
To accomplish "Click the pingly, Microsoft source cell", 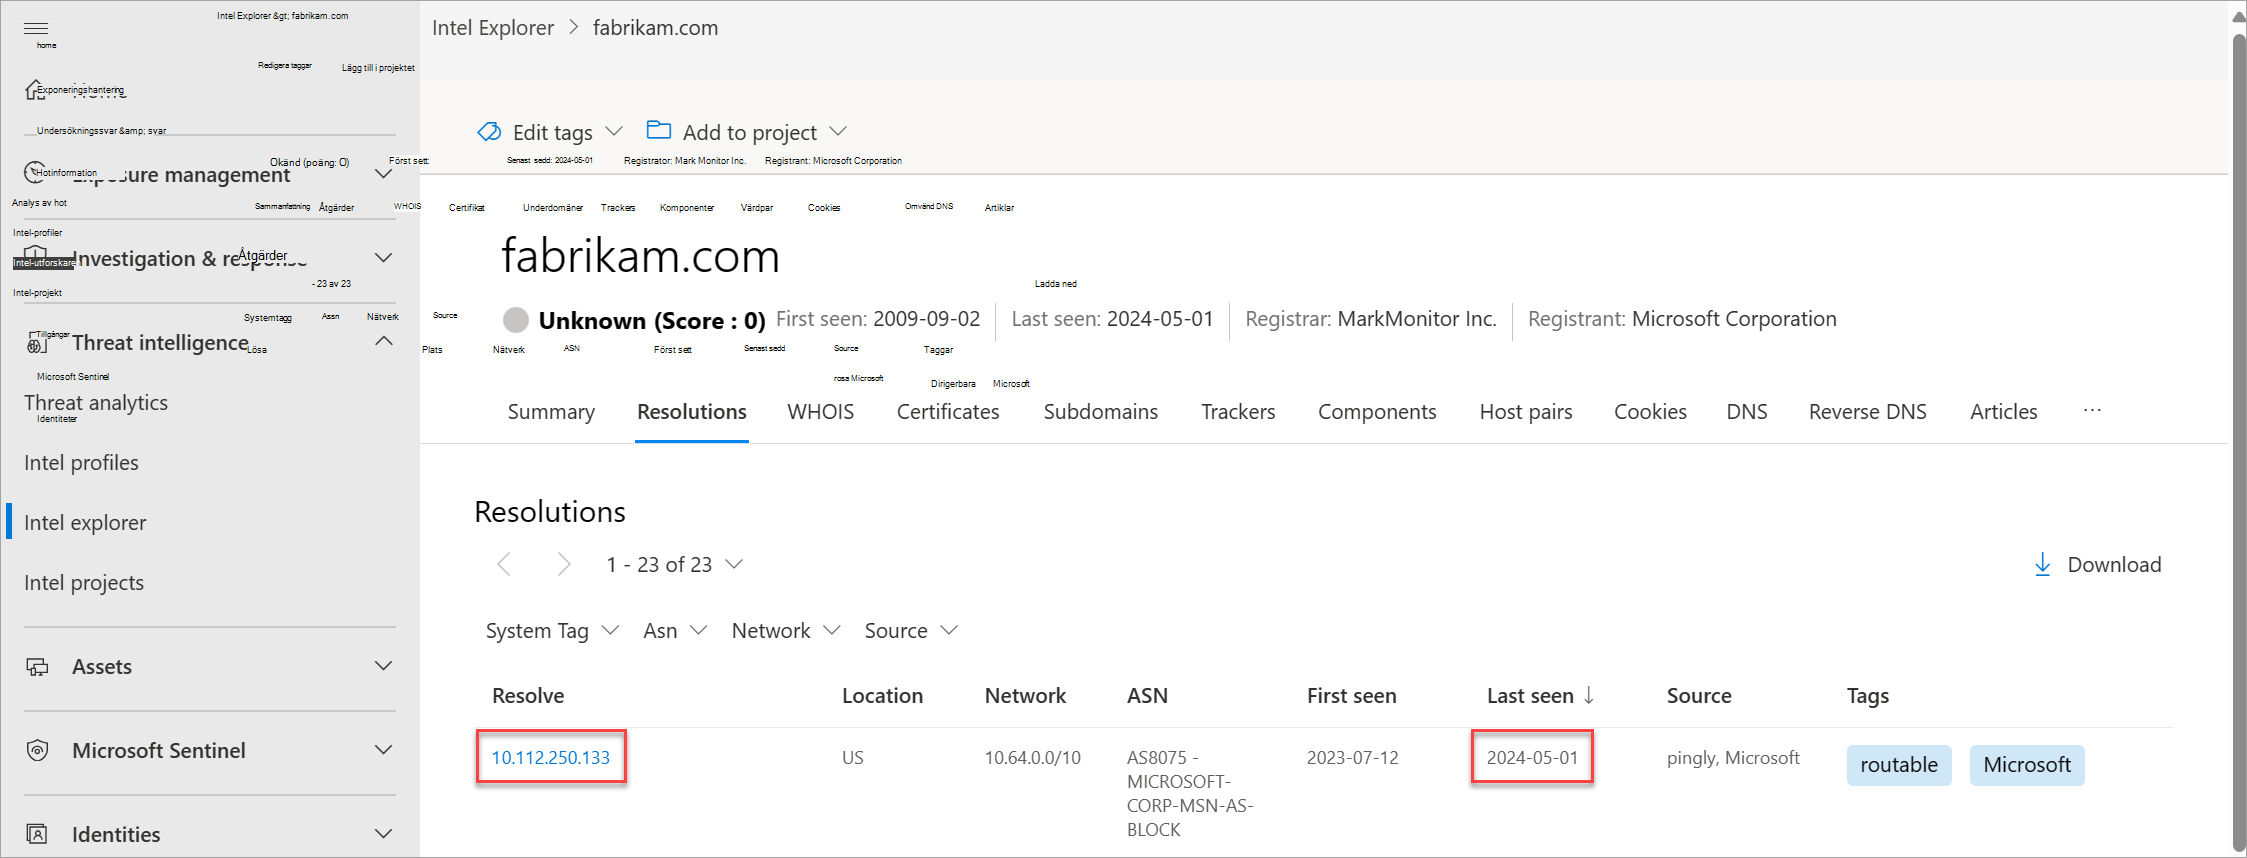I will tap(1733, 758).
